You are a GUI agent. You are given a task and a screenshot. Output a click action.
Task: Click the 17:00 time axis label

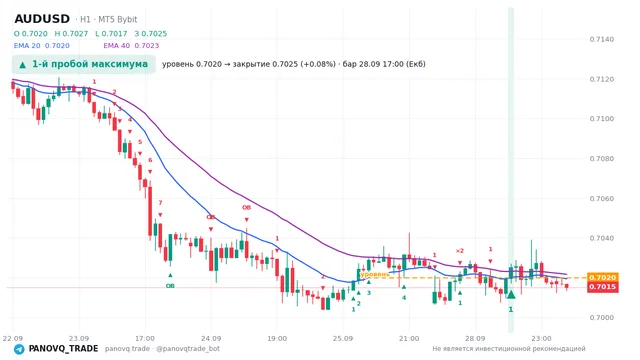point(145,338)
